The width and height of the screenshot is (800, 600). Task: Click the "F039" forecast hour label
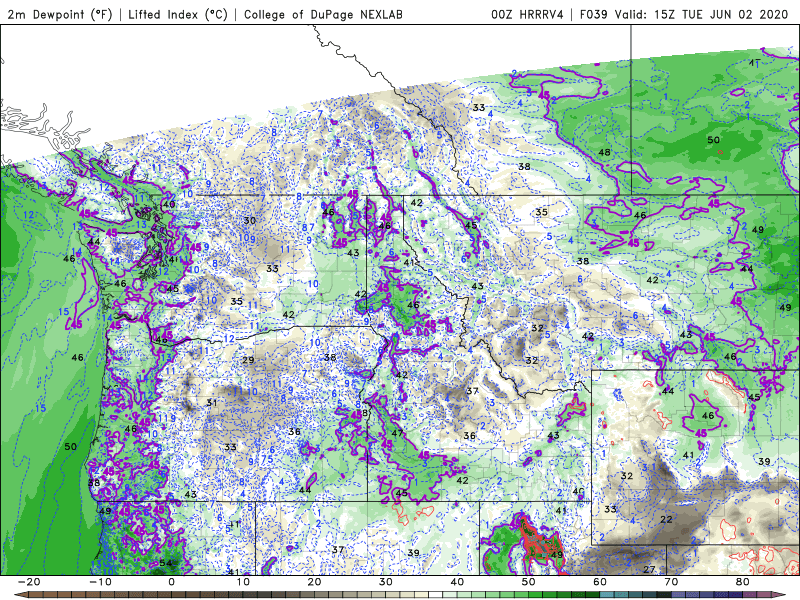point(593,14)
